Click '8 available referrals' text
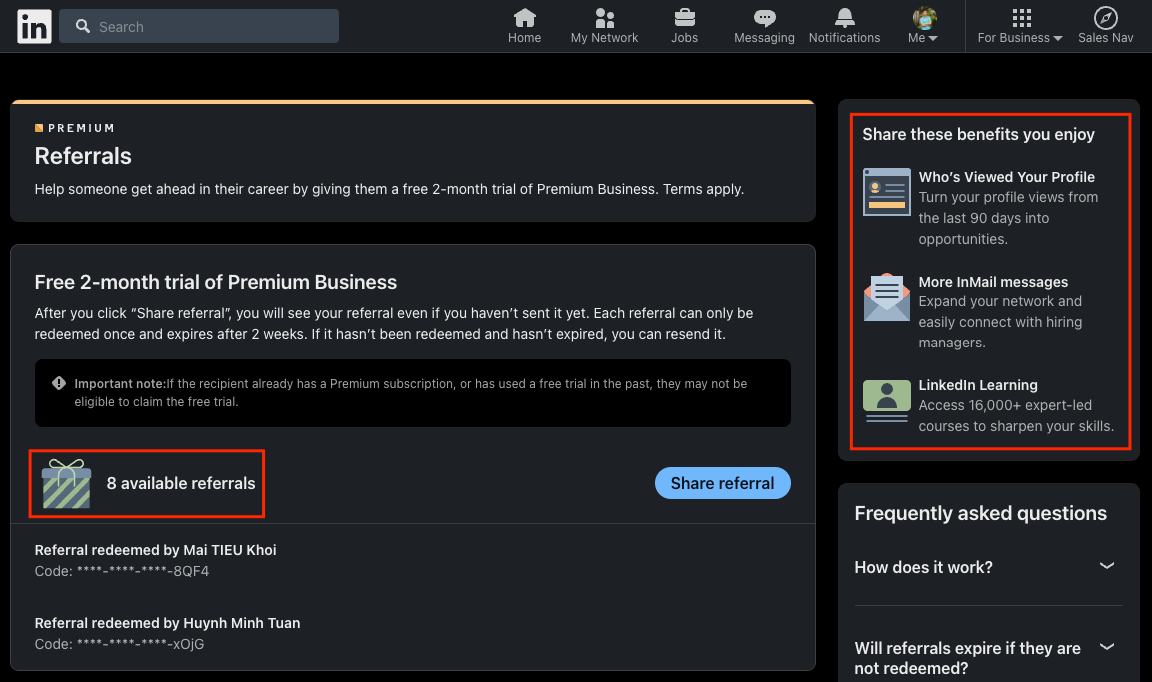Viewport: 1152px width, 682px height. 181,483
